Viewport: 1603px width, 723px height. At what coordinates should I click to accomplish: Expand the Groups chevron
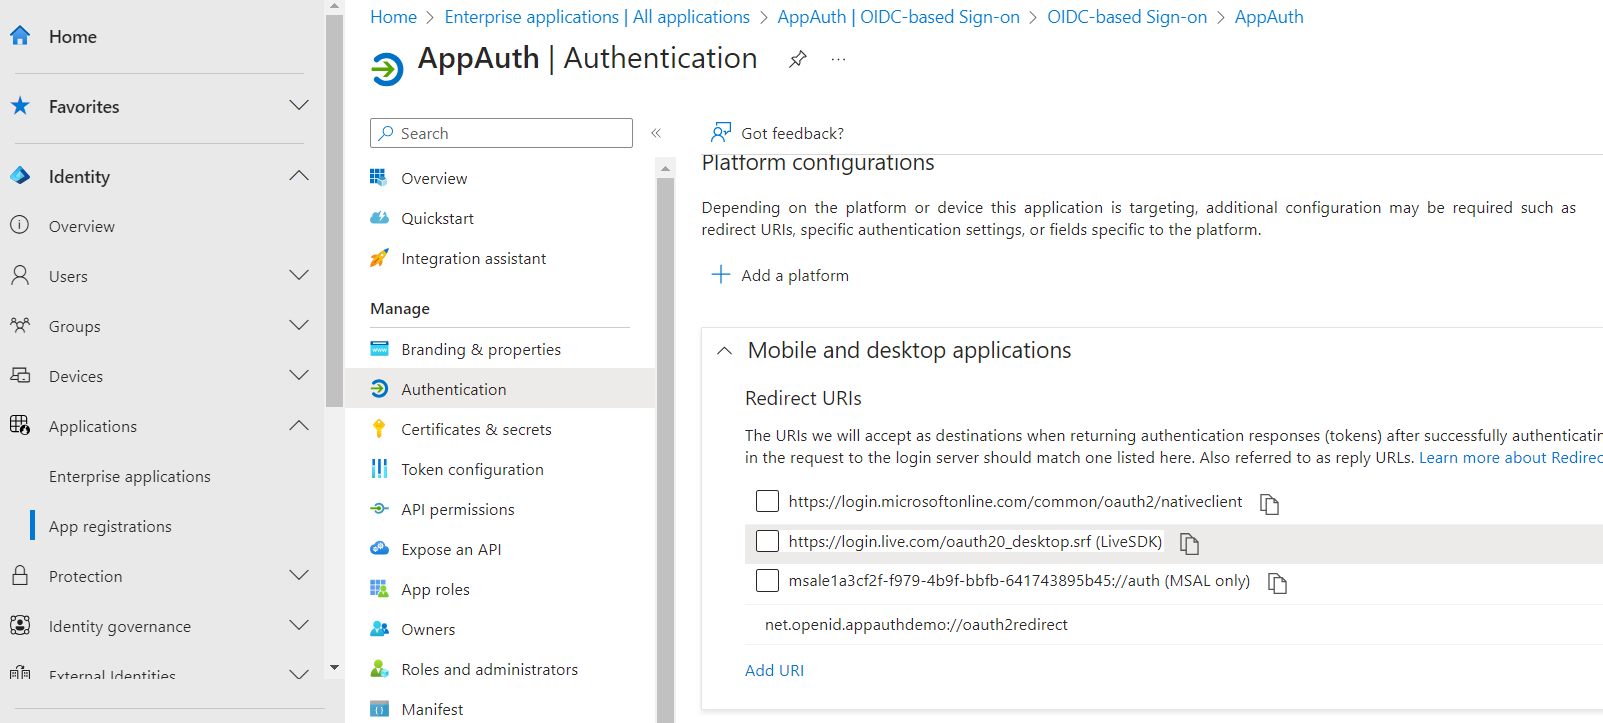(x=298, y=325)
